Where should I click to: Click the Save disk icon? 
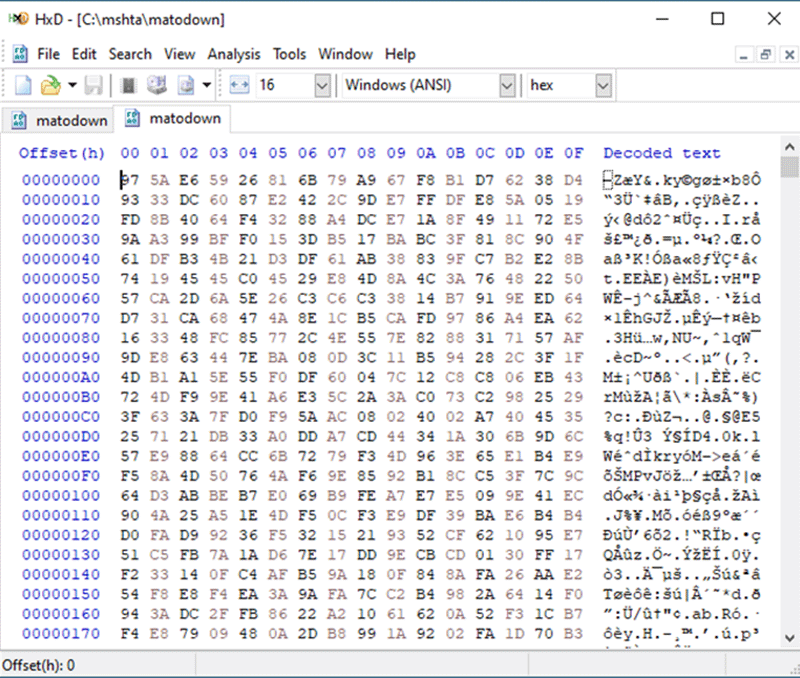(x=93, y=85)
